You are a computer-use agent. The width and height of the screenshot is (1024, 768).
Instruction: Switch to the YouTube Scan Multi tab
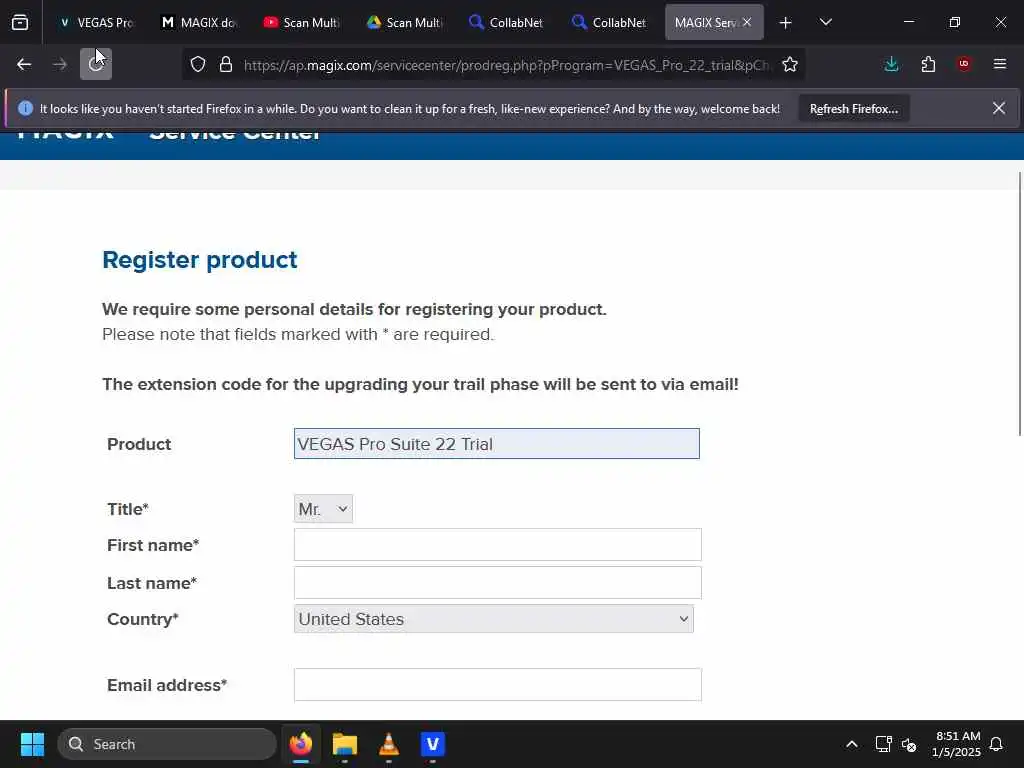302,22
